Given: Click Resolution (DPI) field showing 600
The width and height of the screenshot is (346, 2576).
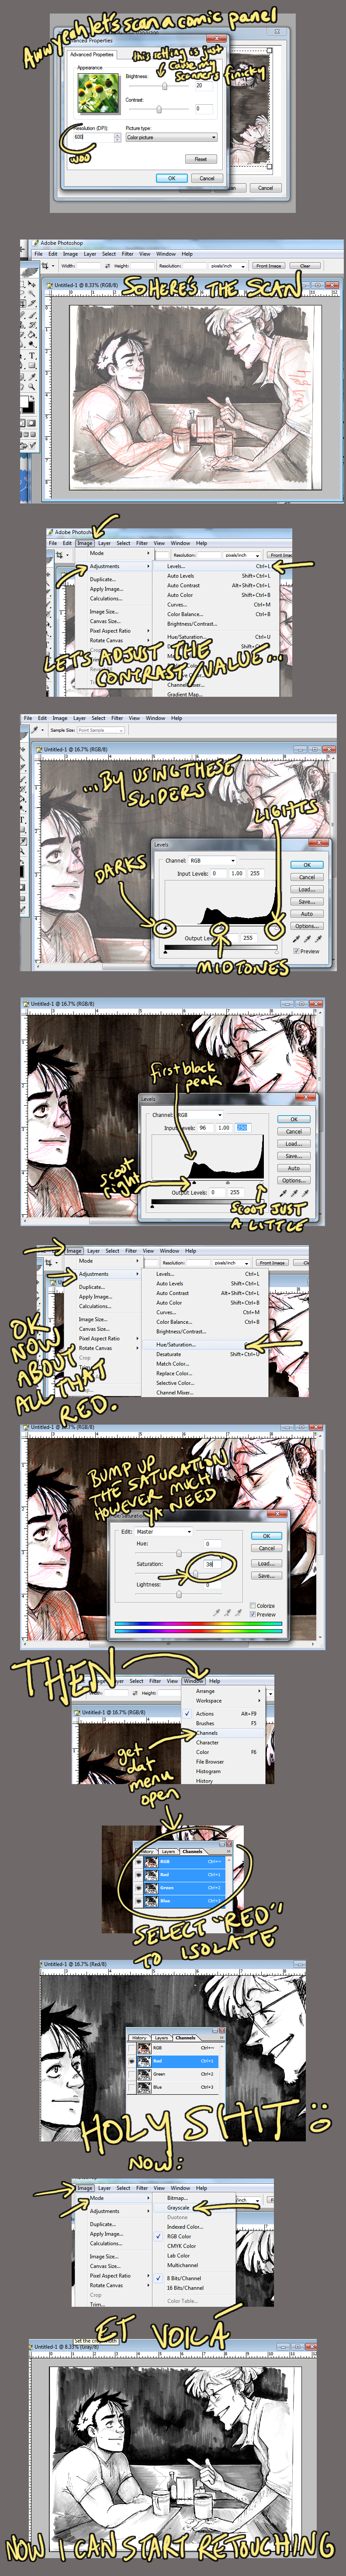Looking at the screenshot, I should coord(97,137).
